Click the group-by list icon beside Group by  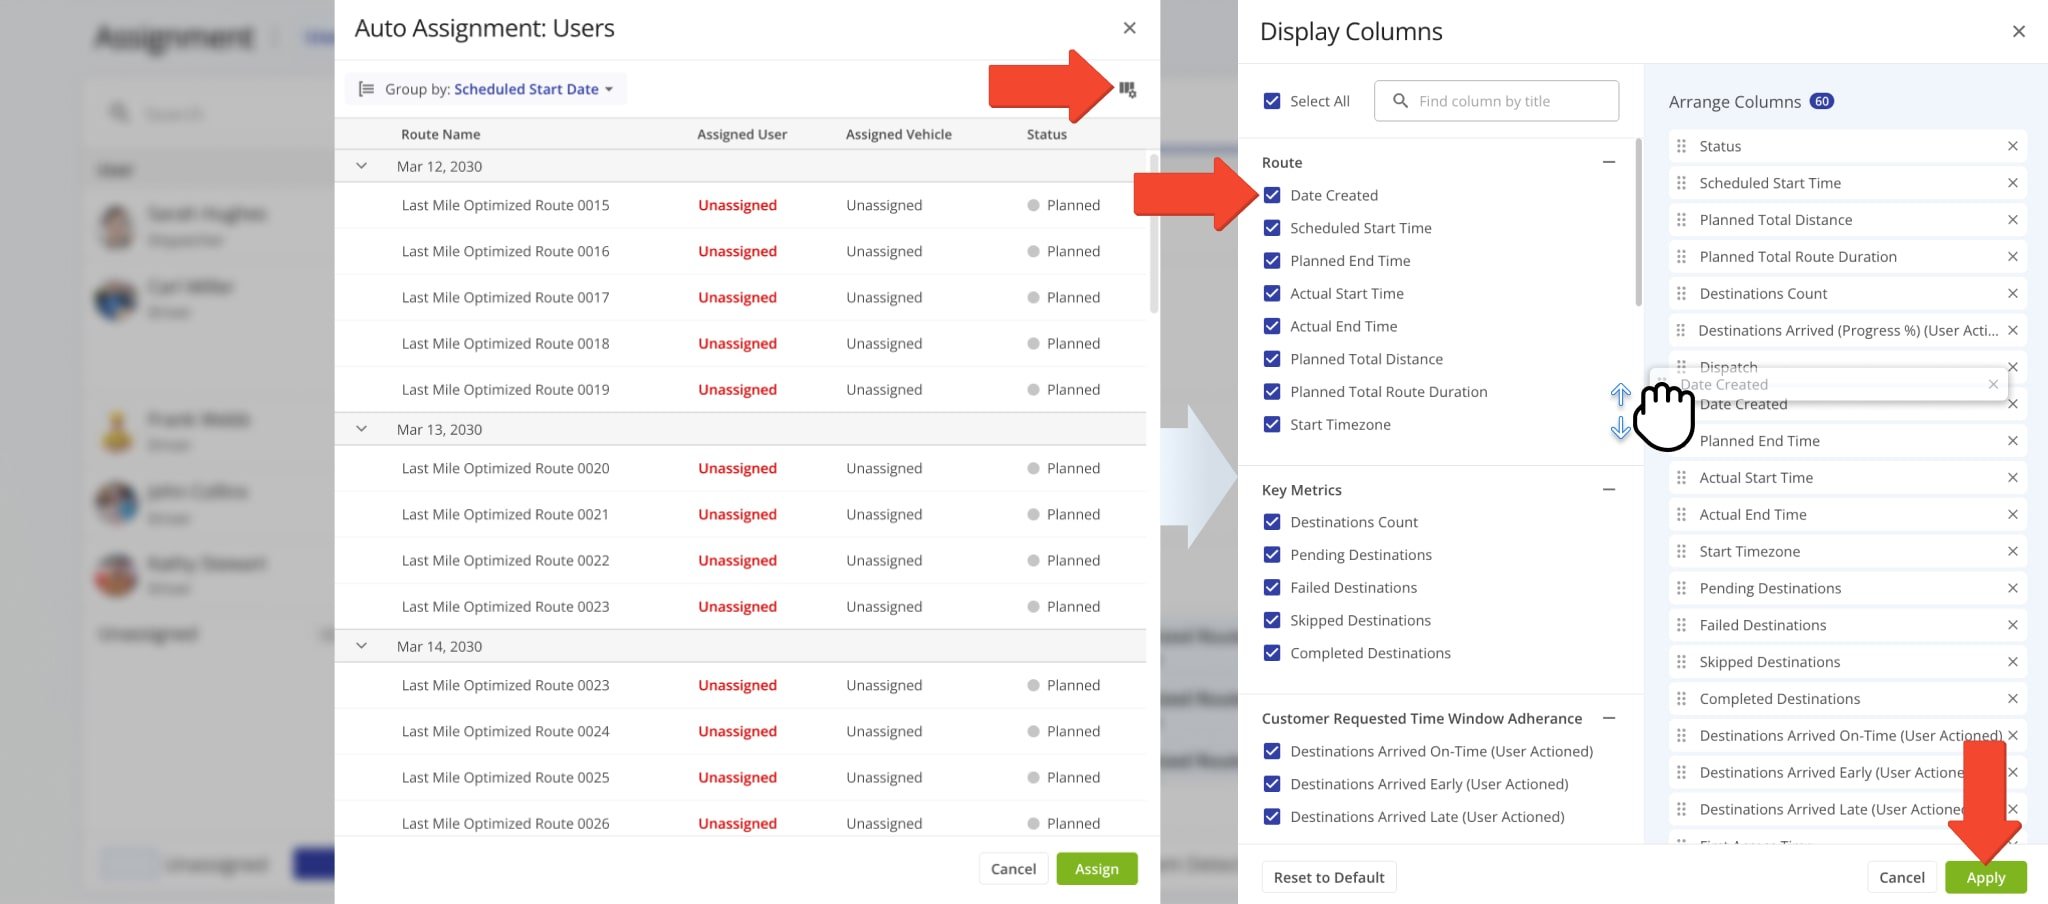(367, 88)
